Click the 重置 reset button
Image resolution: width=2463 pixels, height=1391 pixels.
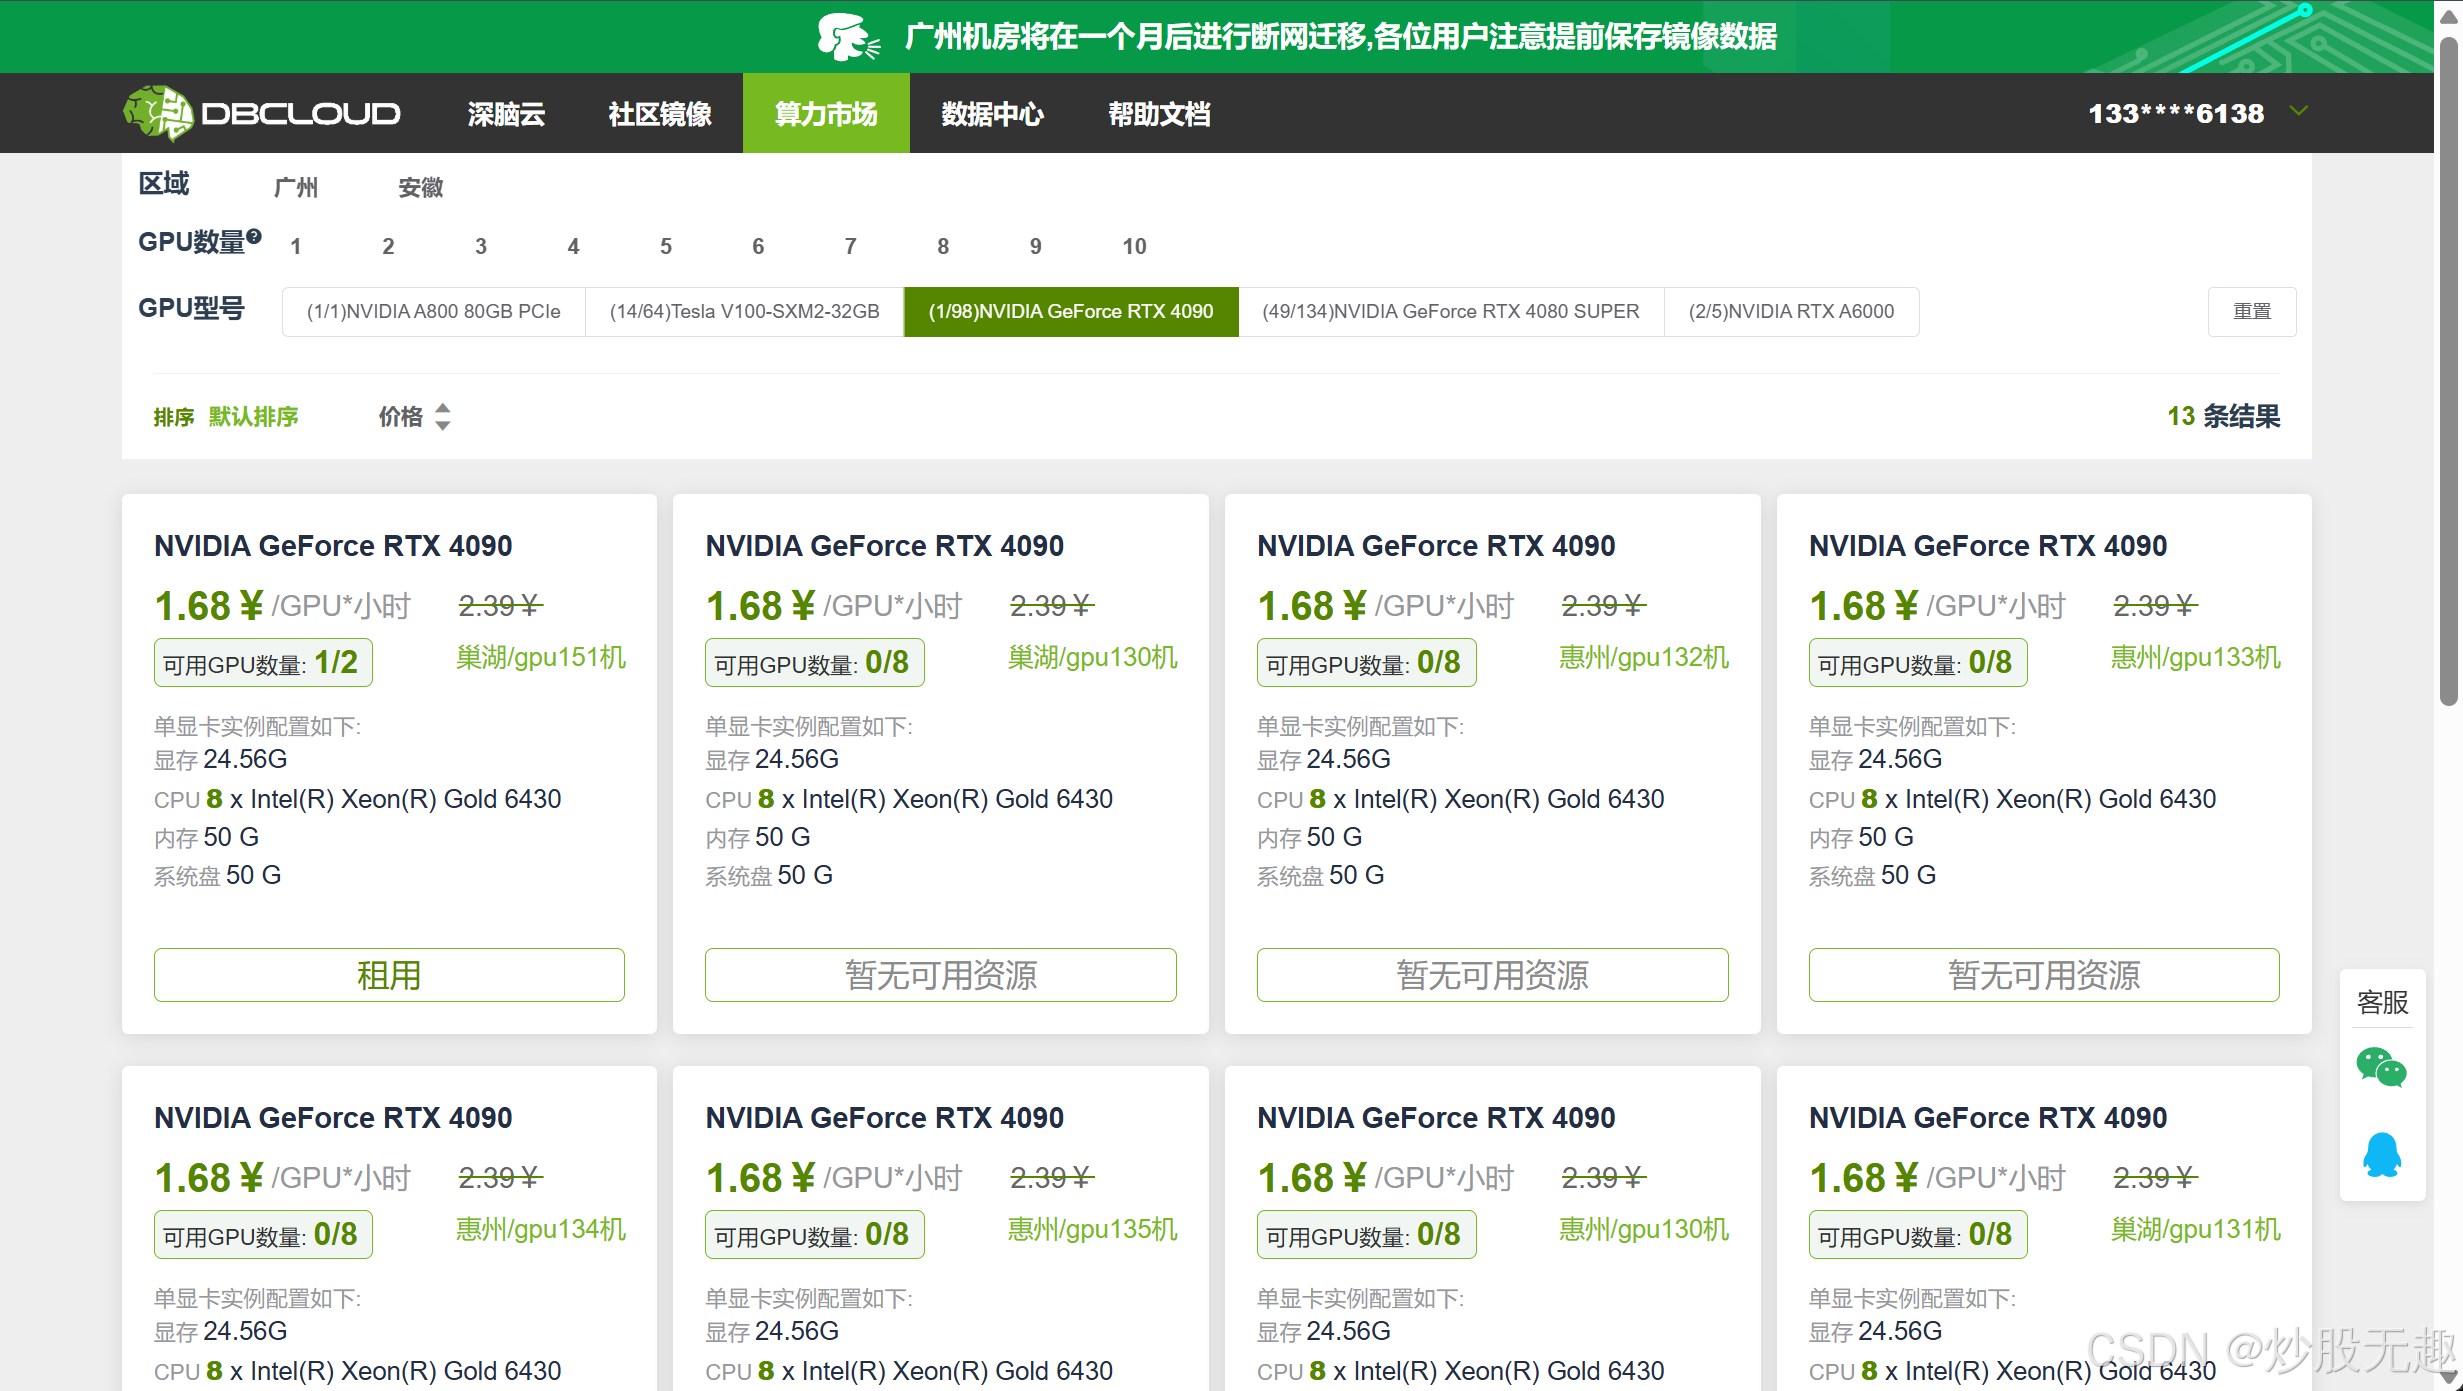coord(2252,312)
